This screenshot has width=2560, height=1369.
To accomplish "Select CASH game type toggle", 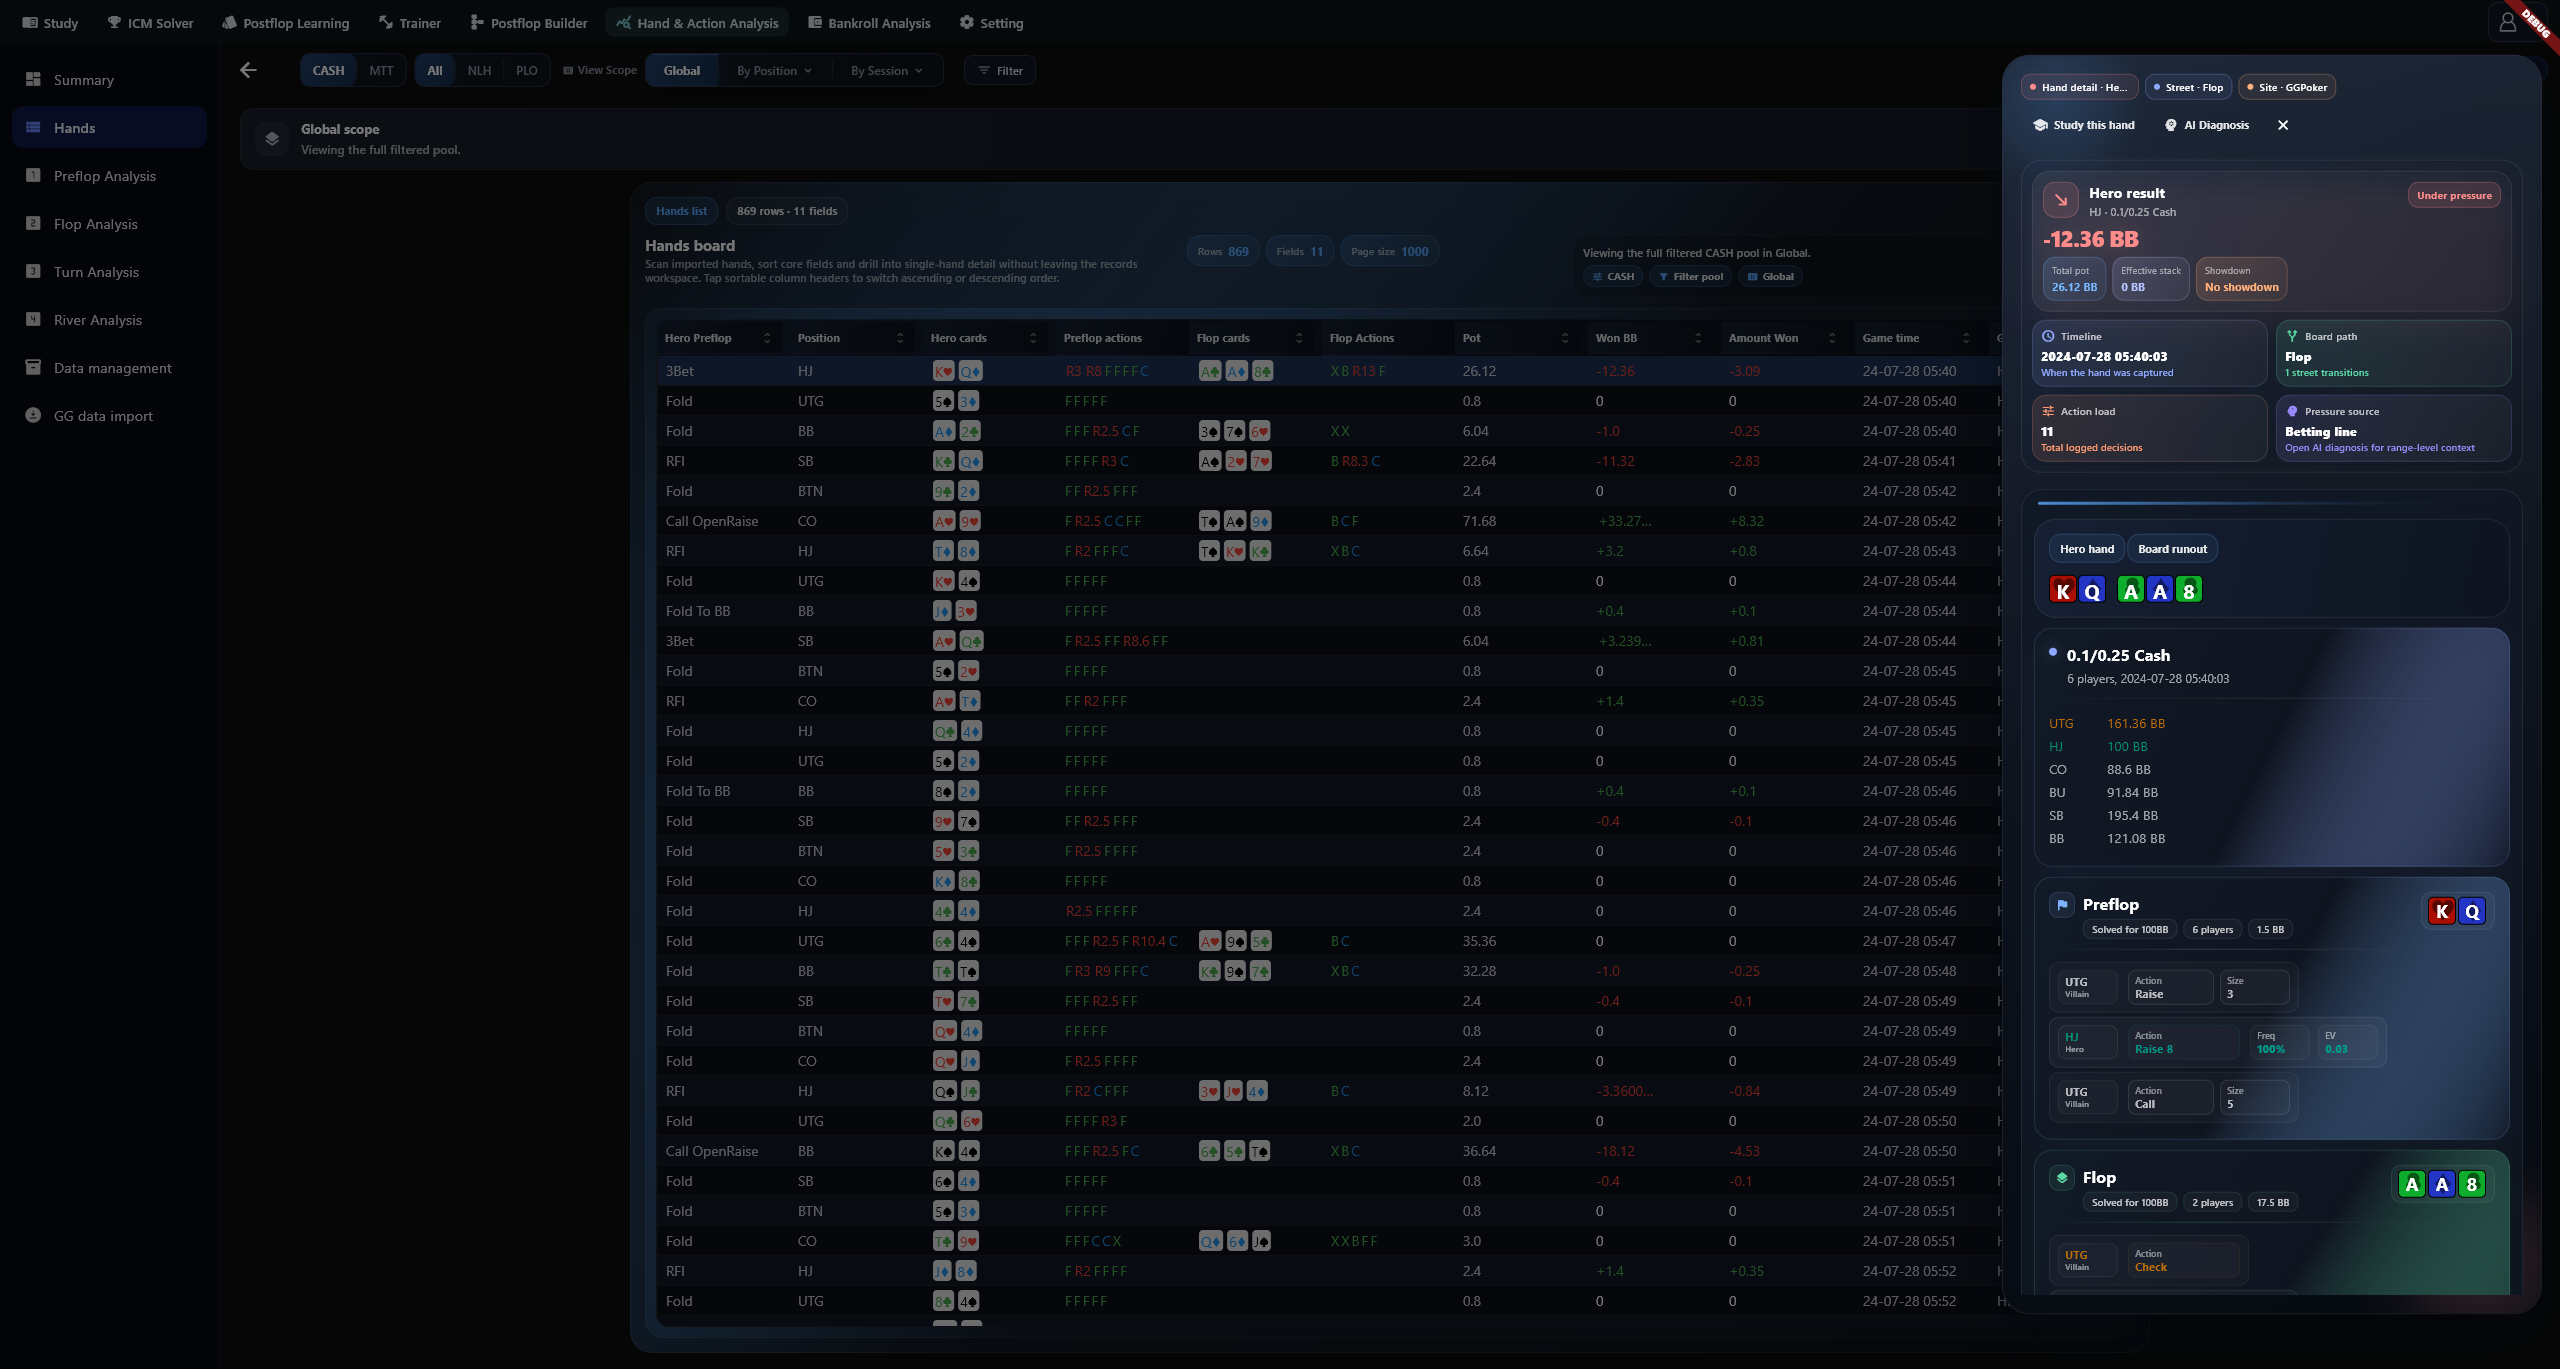I will click(x=328, y=70).
